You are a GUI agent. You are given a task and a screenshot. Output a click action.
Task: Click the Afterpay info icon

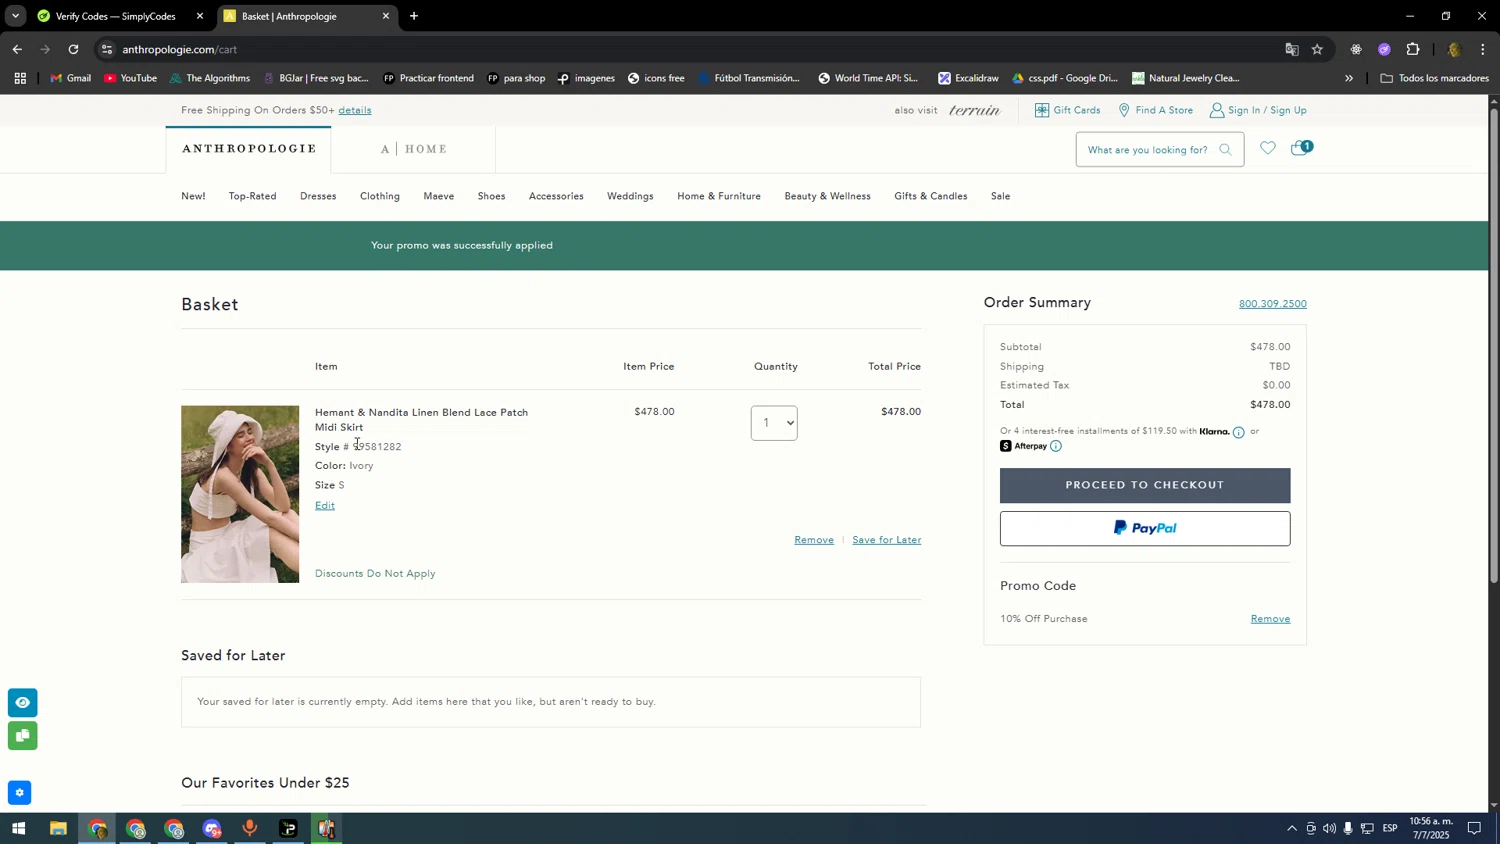coord(1056,446)
